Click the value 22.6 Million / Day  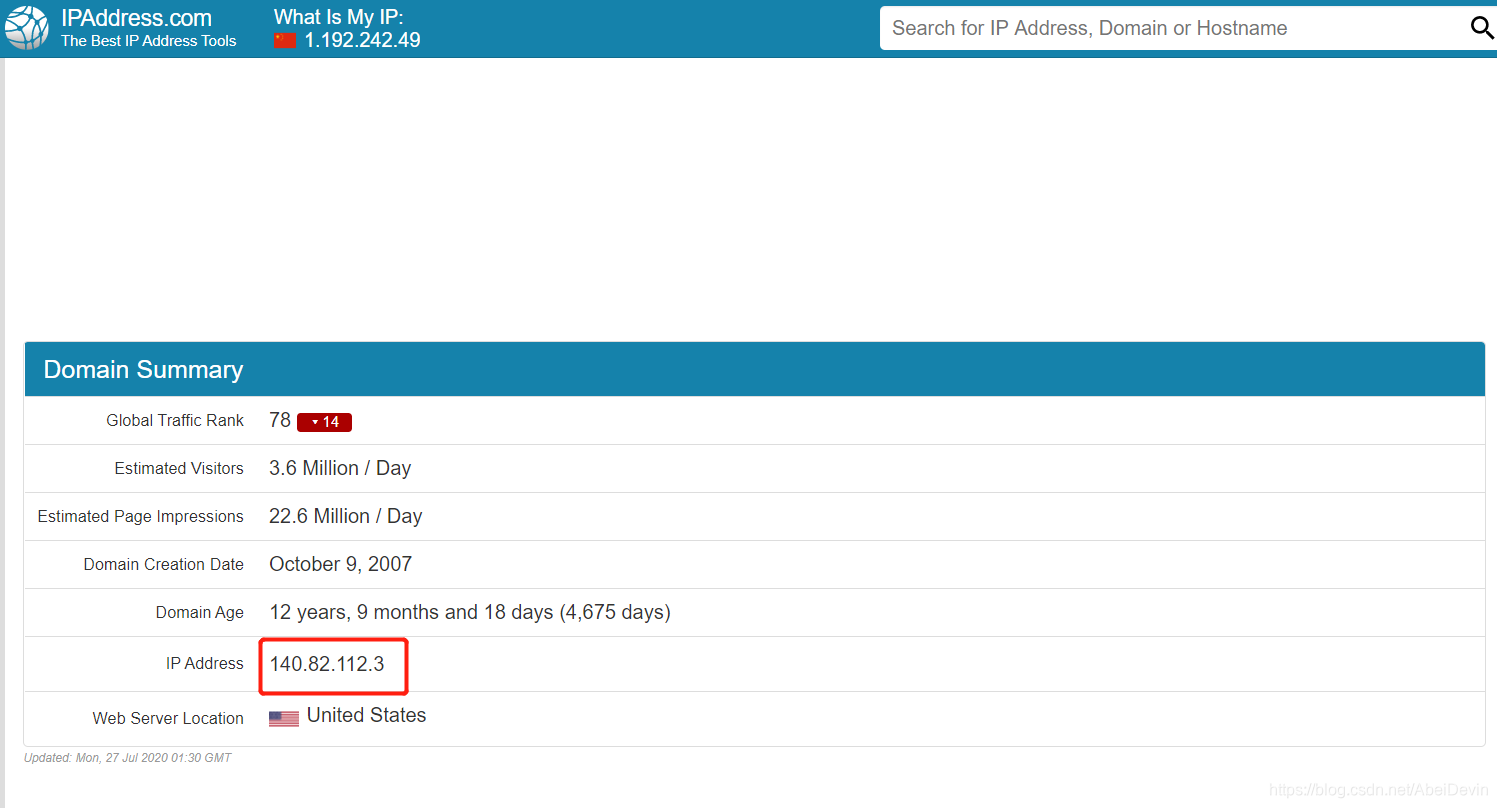(346, 517)
